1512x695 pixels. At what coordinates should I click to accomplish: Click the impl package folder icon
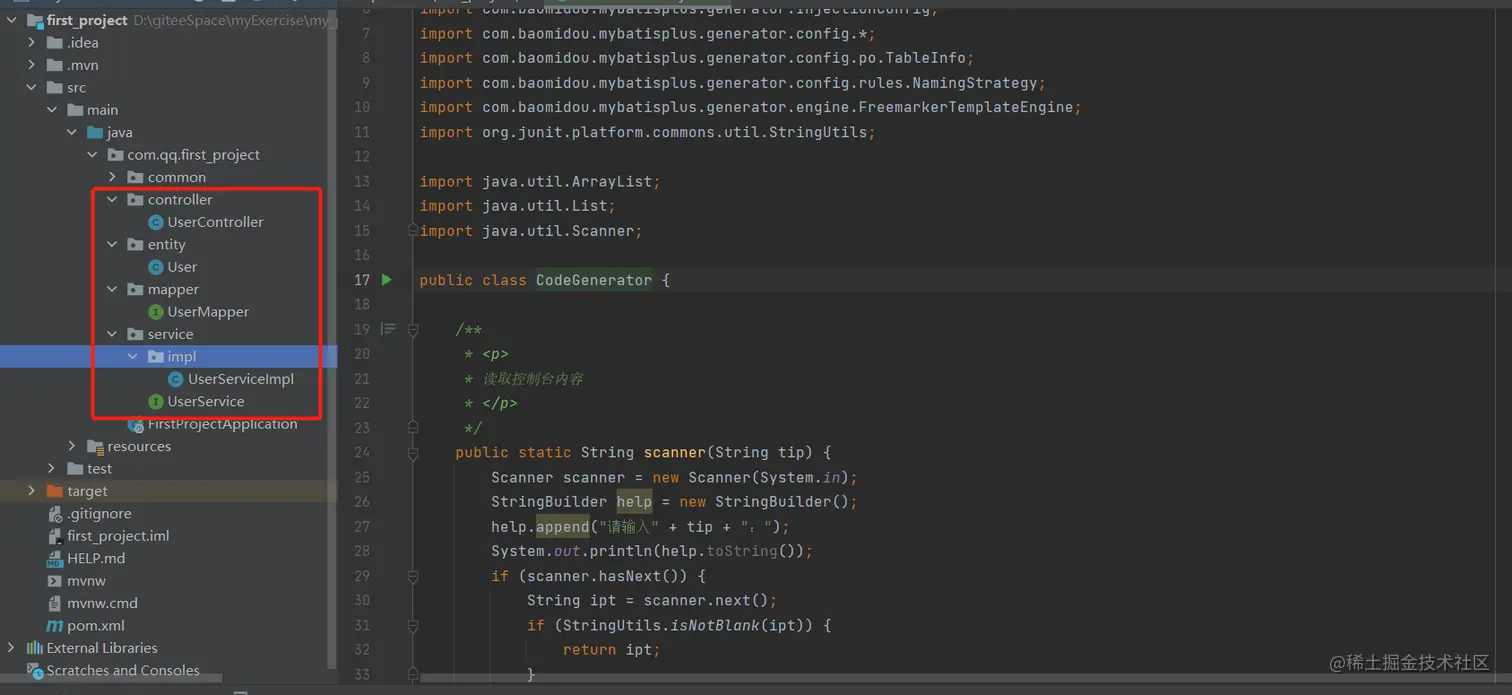[156, 357]
